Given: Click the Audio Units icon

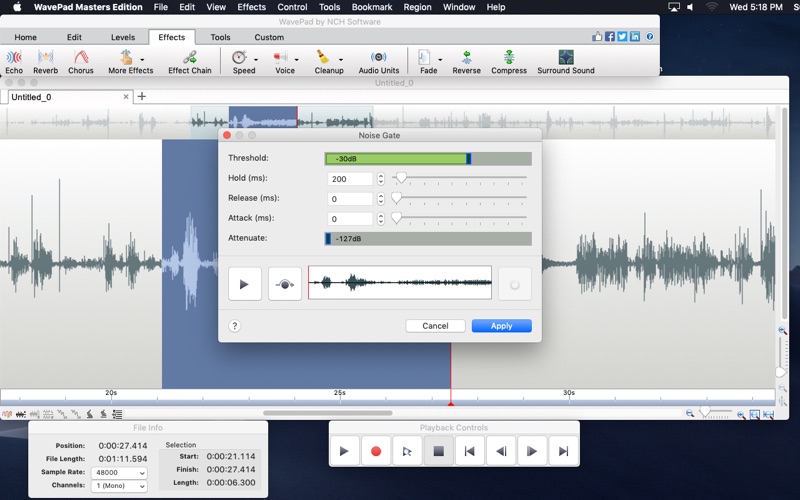Looking at the screenshot, I should tap(379, 58).
